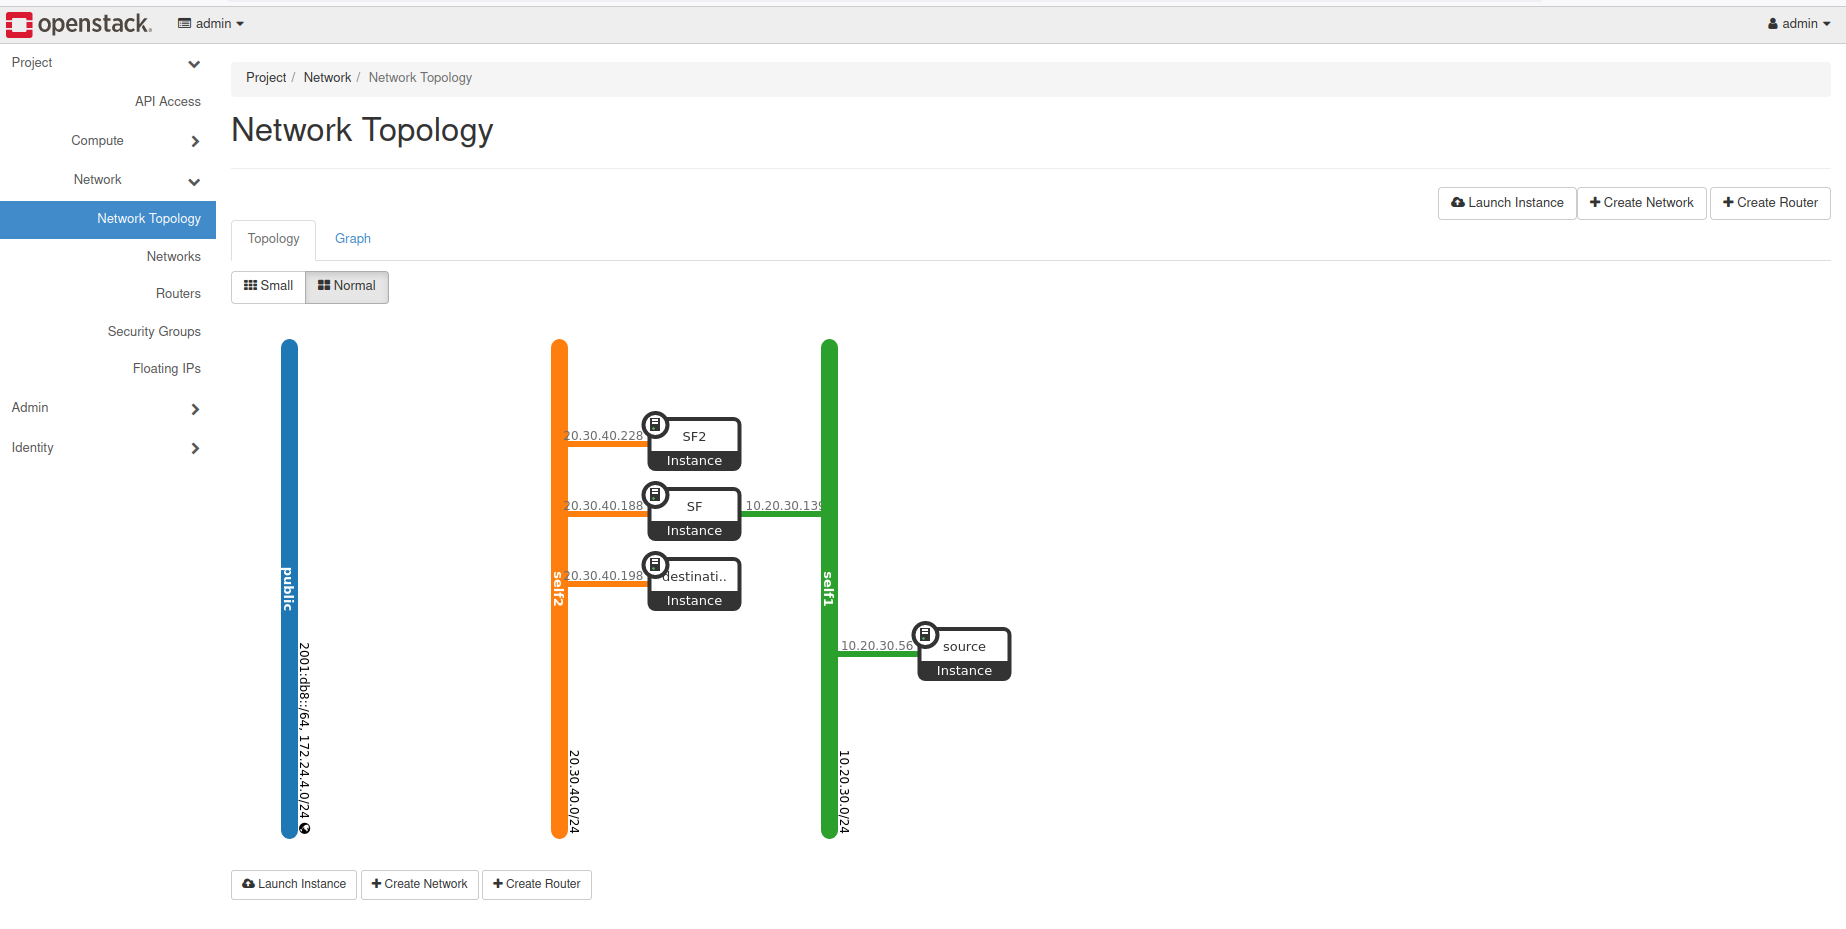This screenshot has width=1846, height=929.
Task: Click the destination instance server icon
Action: click(x=655, y=565)
